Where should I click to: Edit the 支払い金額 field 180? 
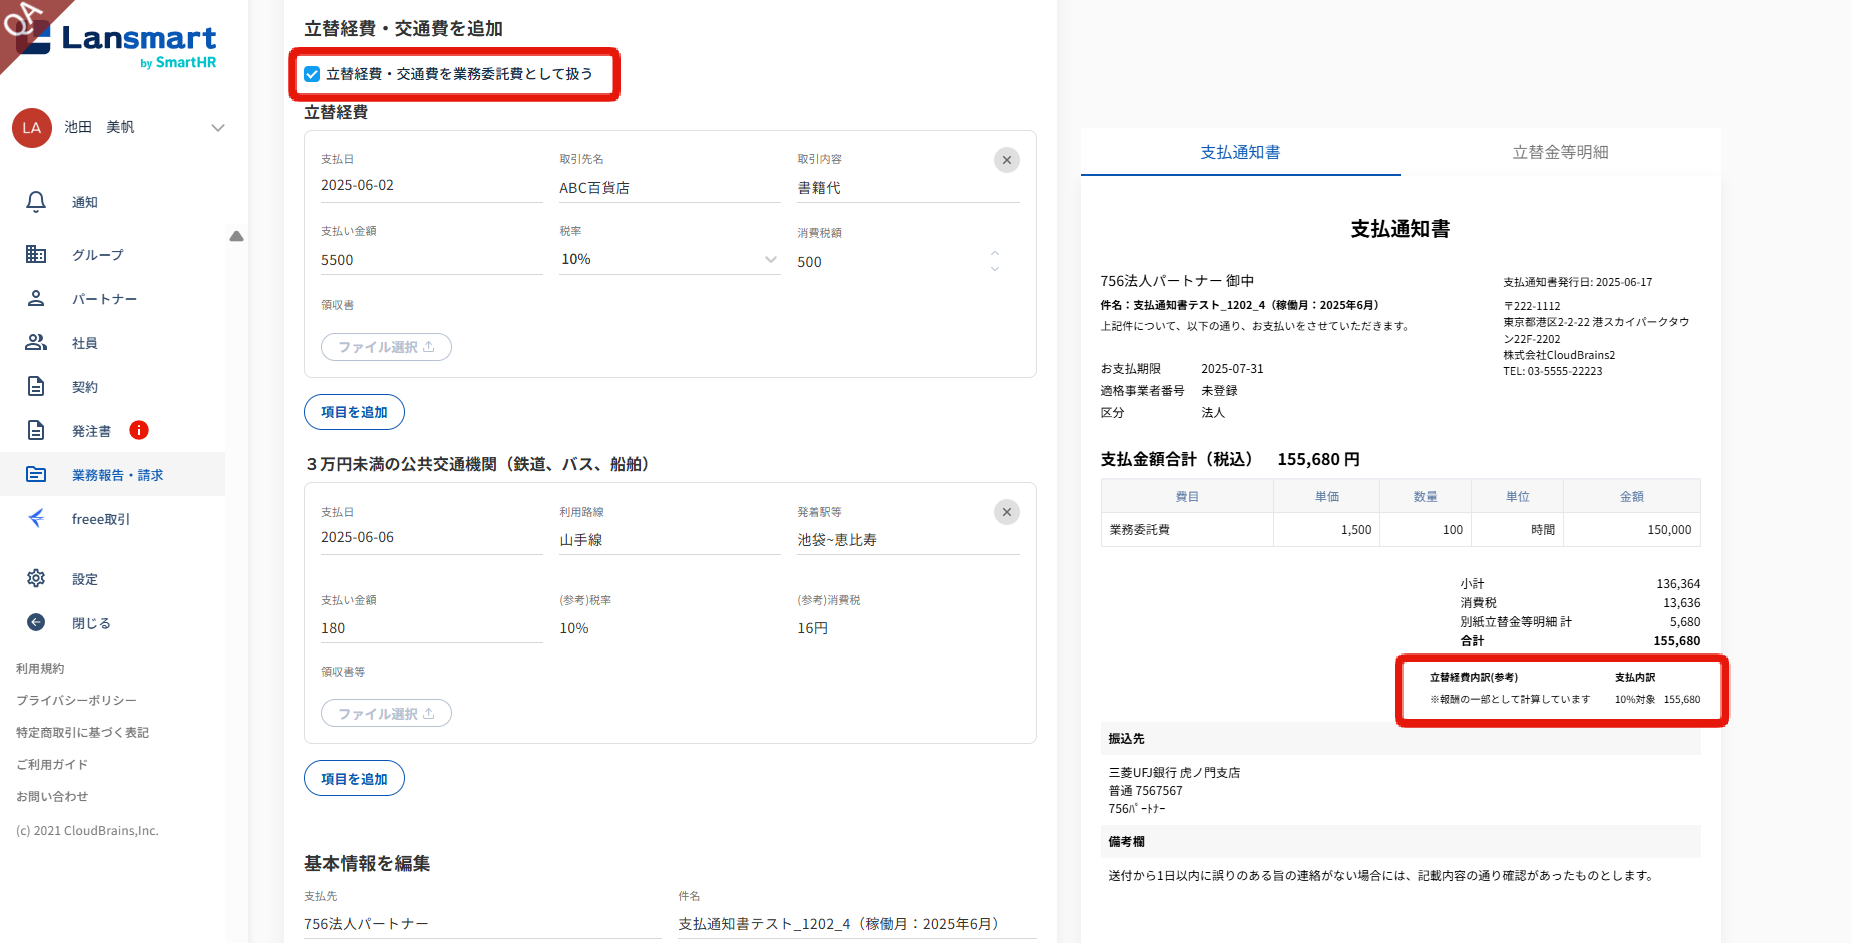[x=432, y=628]
